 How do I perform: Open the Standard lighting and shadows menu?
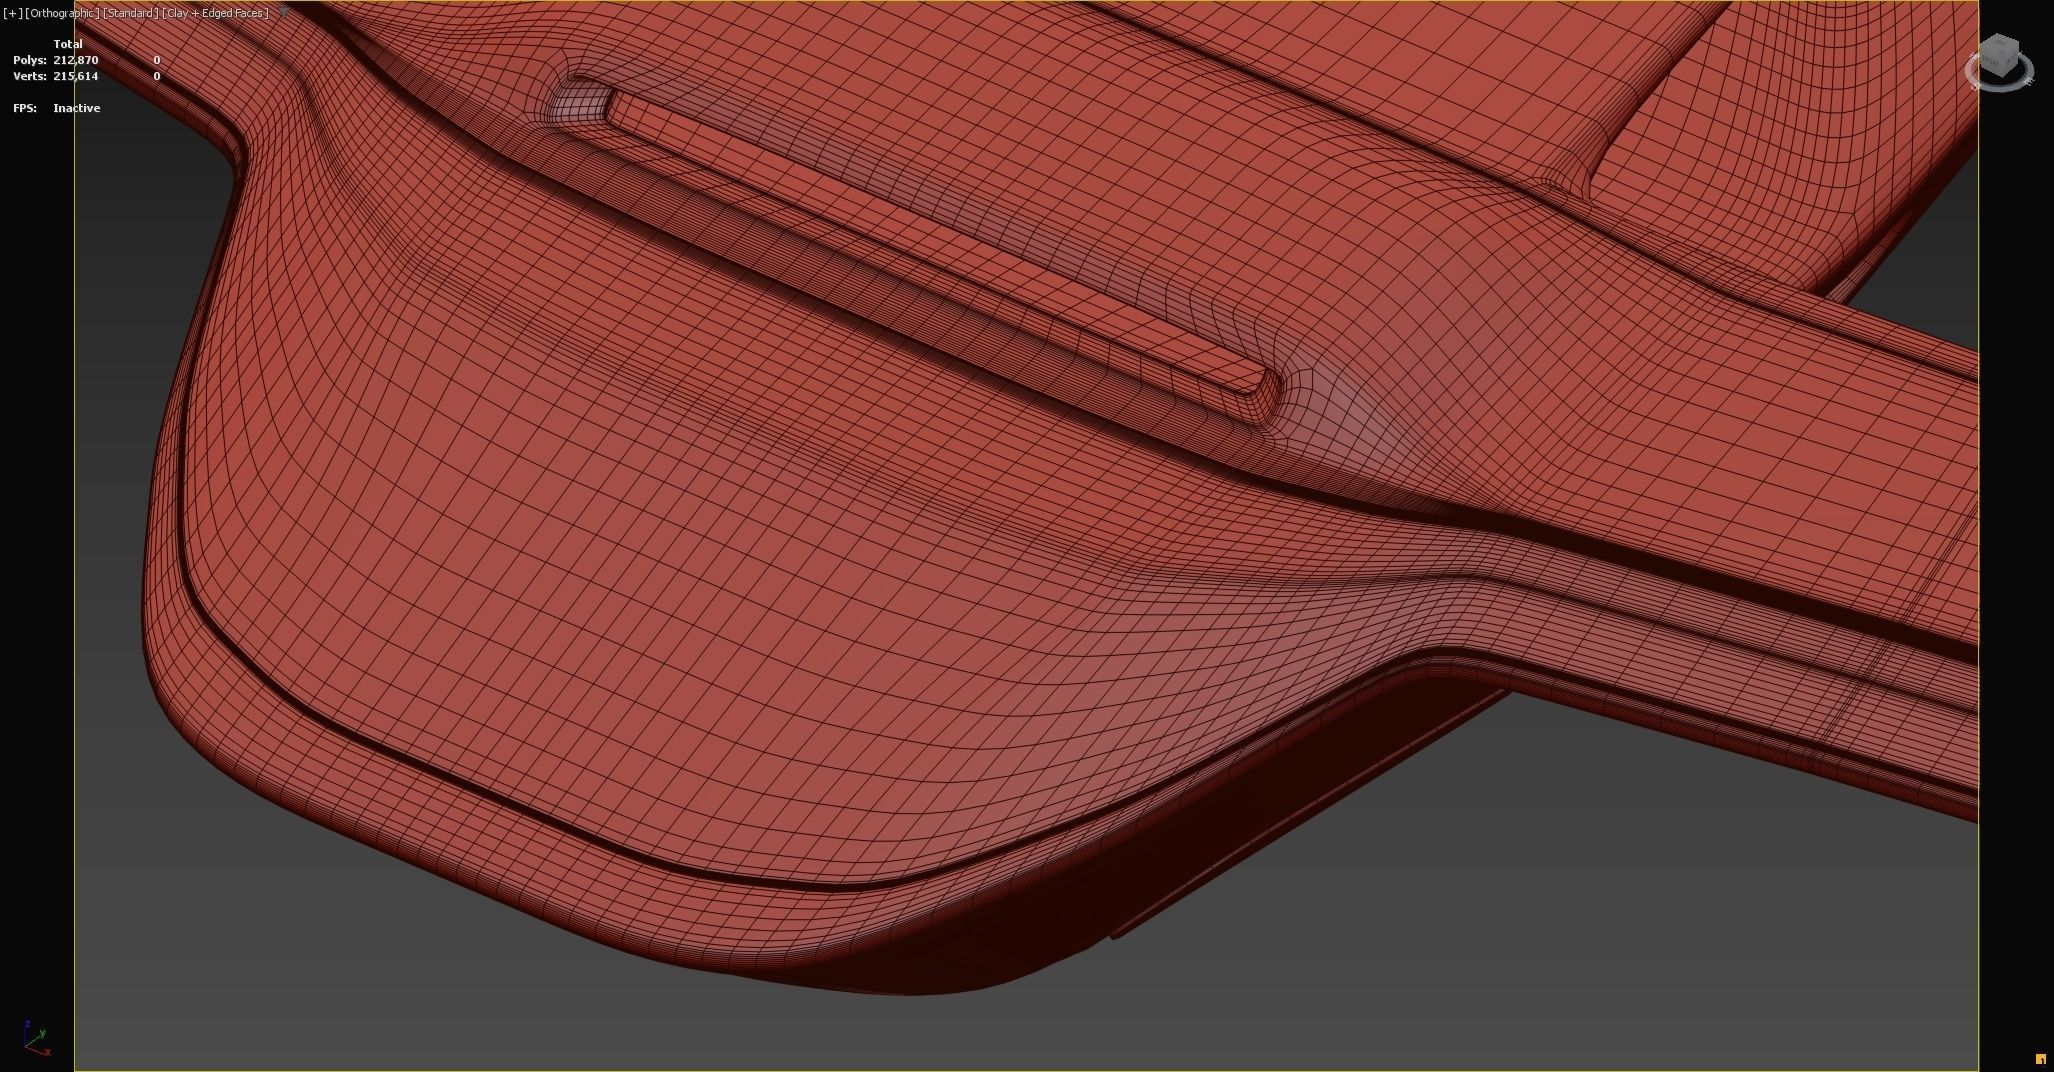coord(130,13)
